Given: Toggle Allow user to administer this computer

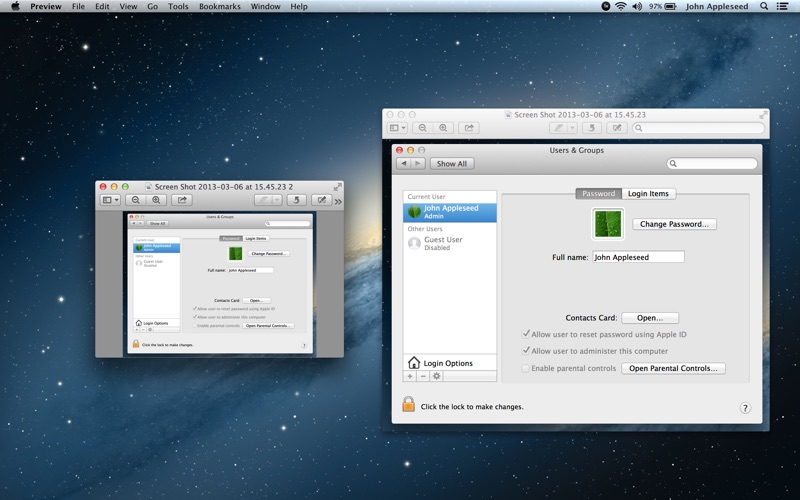Looking at the screenshot, I should [x=526, y=351].
